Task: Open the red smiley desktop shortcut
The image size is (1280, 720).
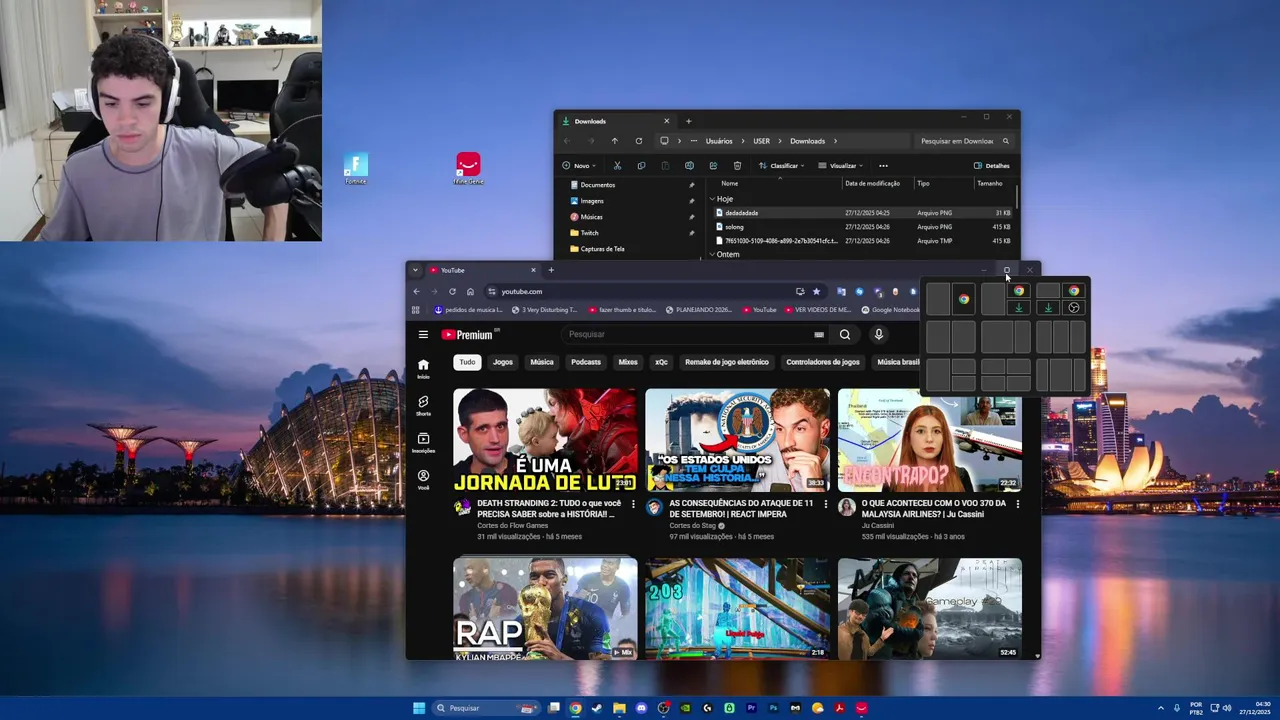Action: (x=468, y=167)
